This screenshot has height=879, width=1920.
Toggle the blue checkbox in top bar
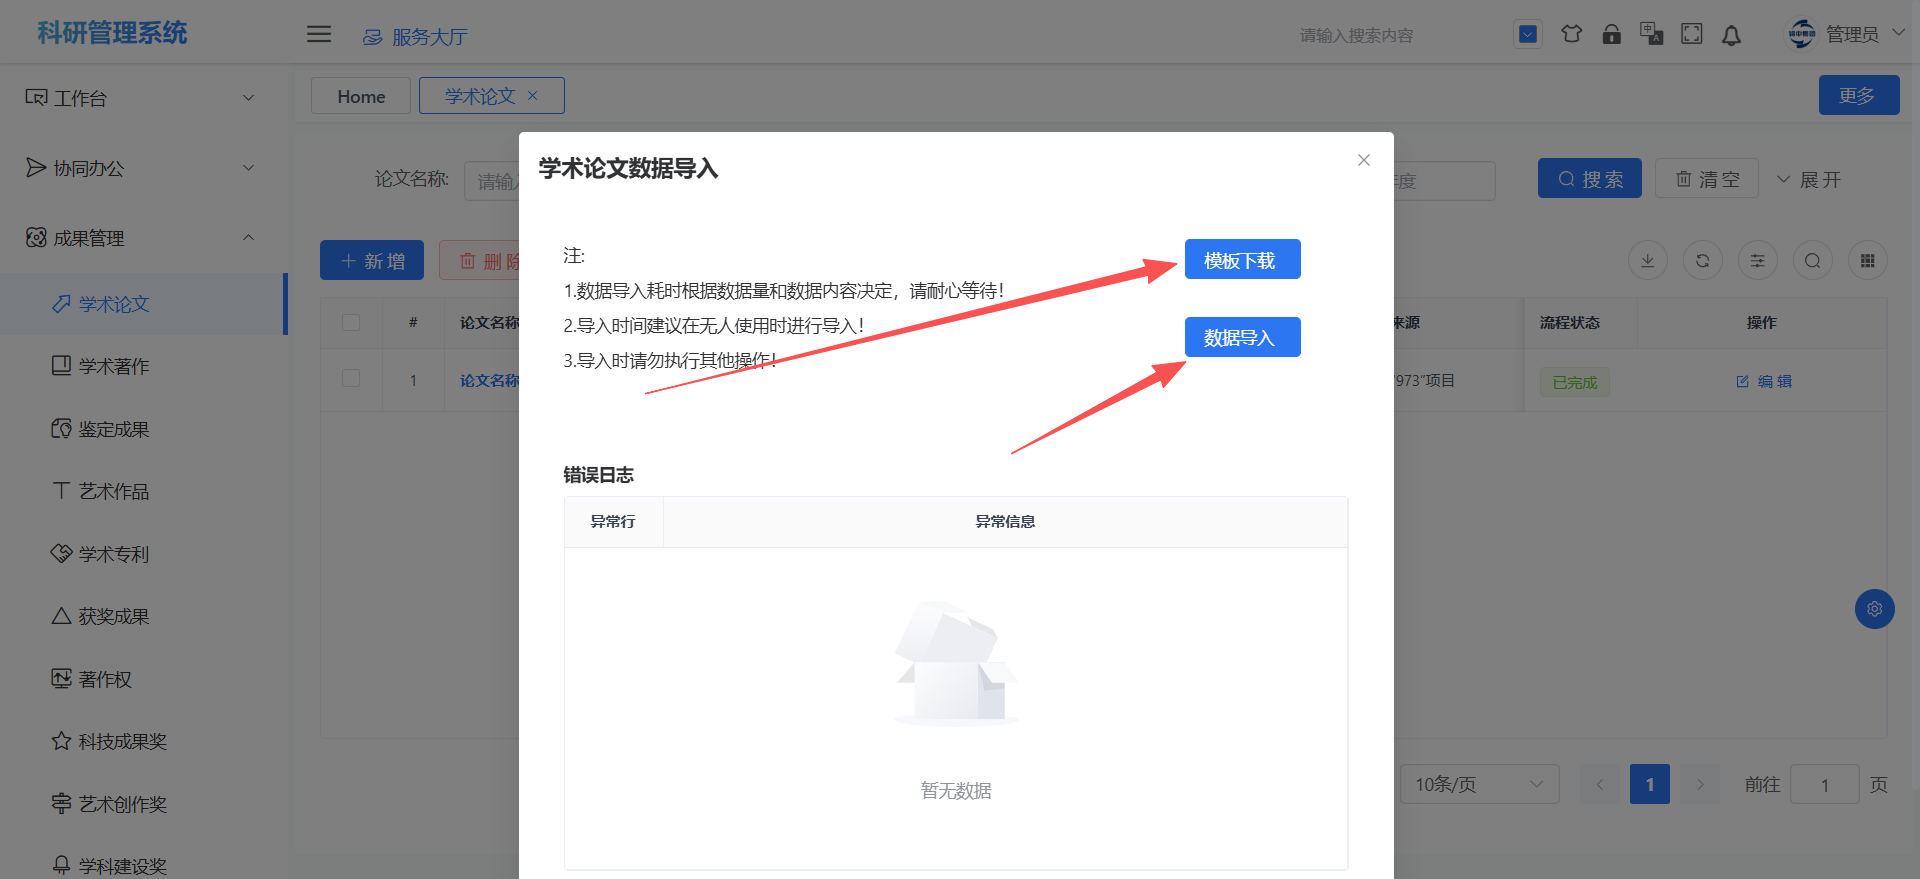(1527, 34)
